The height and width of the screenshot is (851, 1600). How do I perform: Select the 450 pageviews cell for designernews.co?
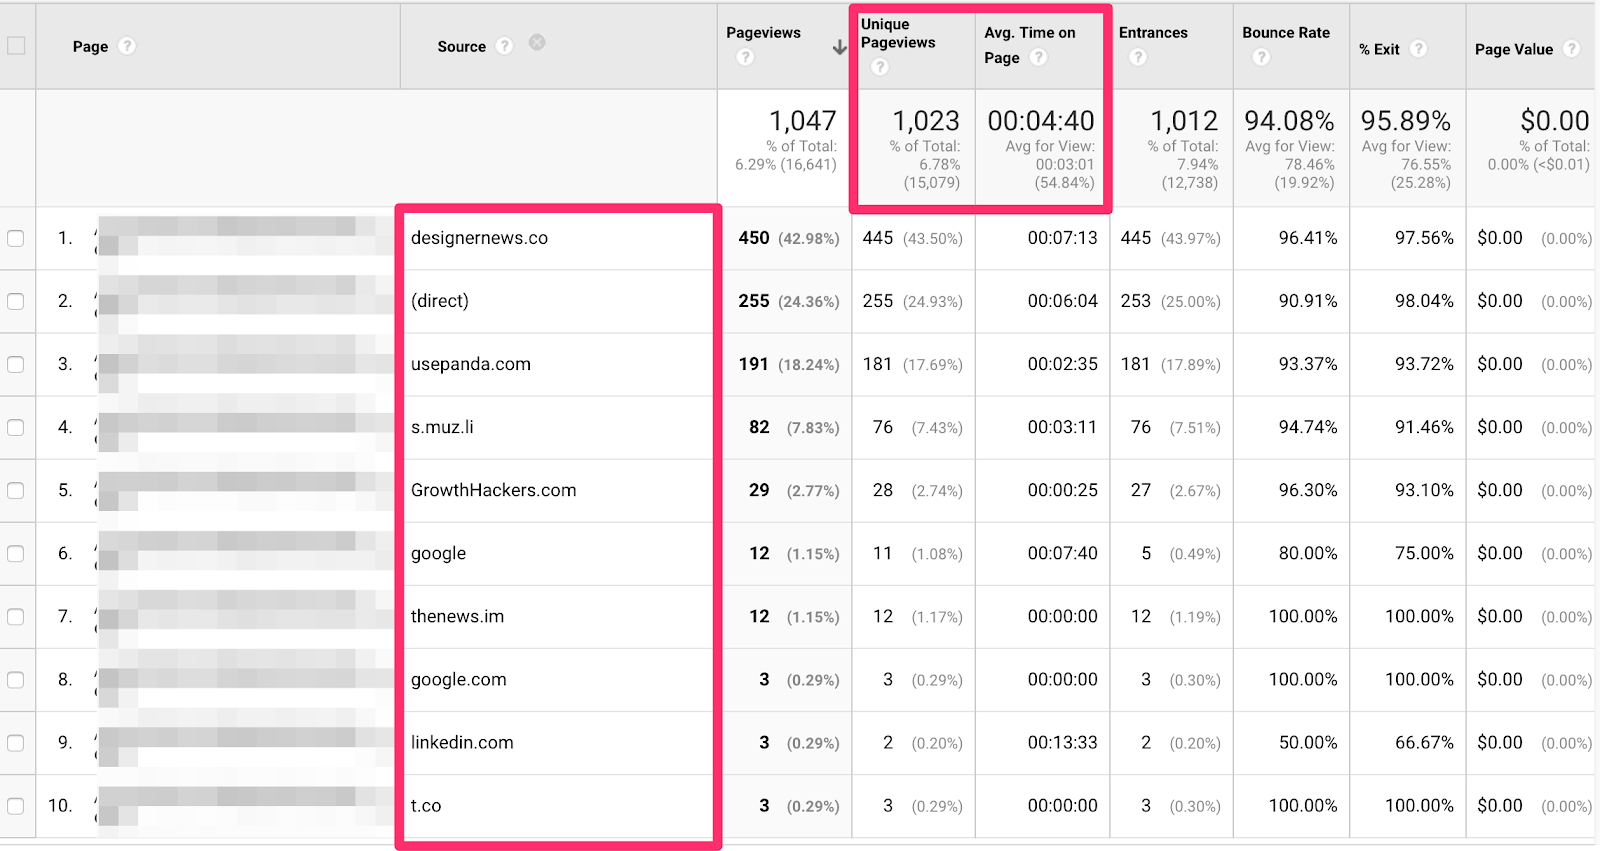(754, 238)
